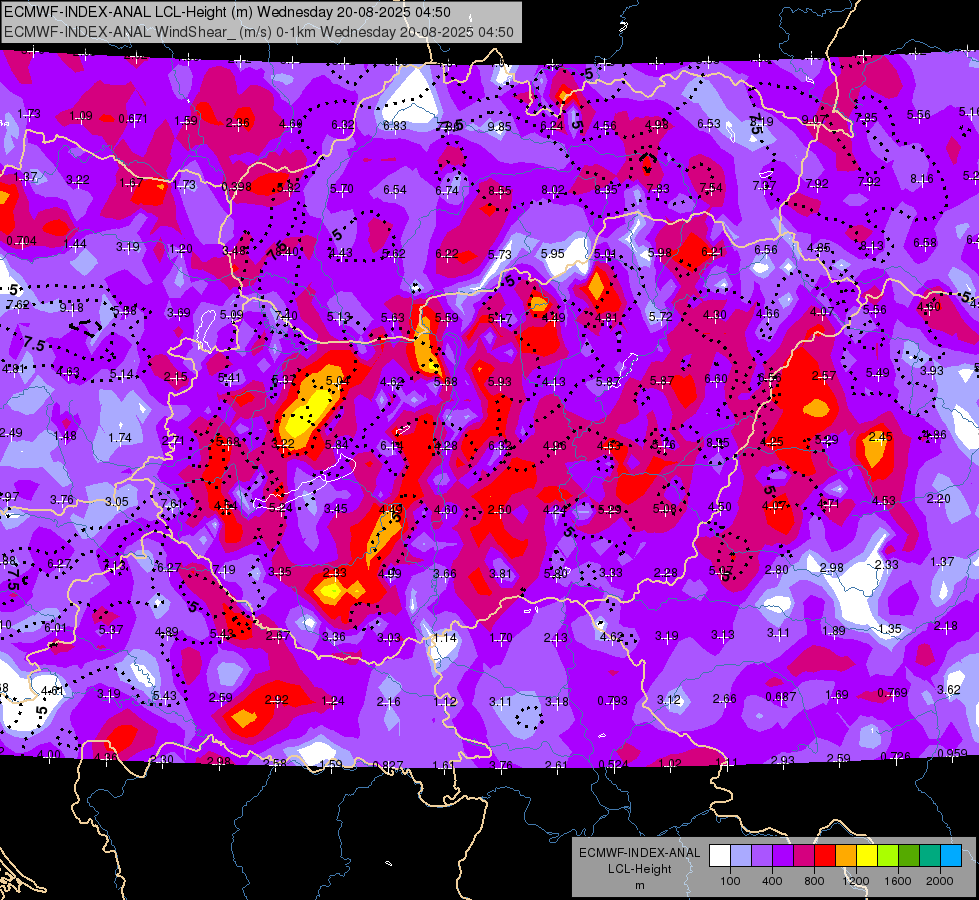Click the wind shear value 5.70

[x=342, y=188]
